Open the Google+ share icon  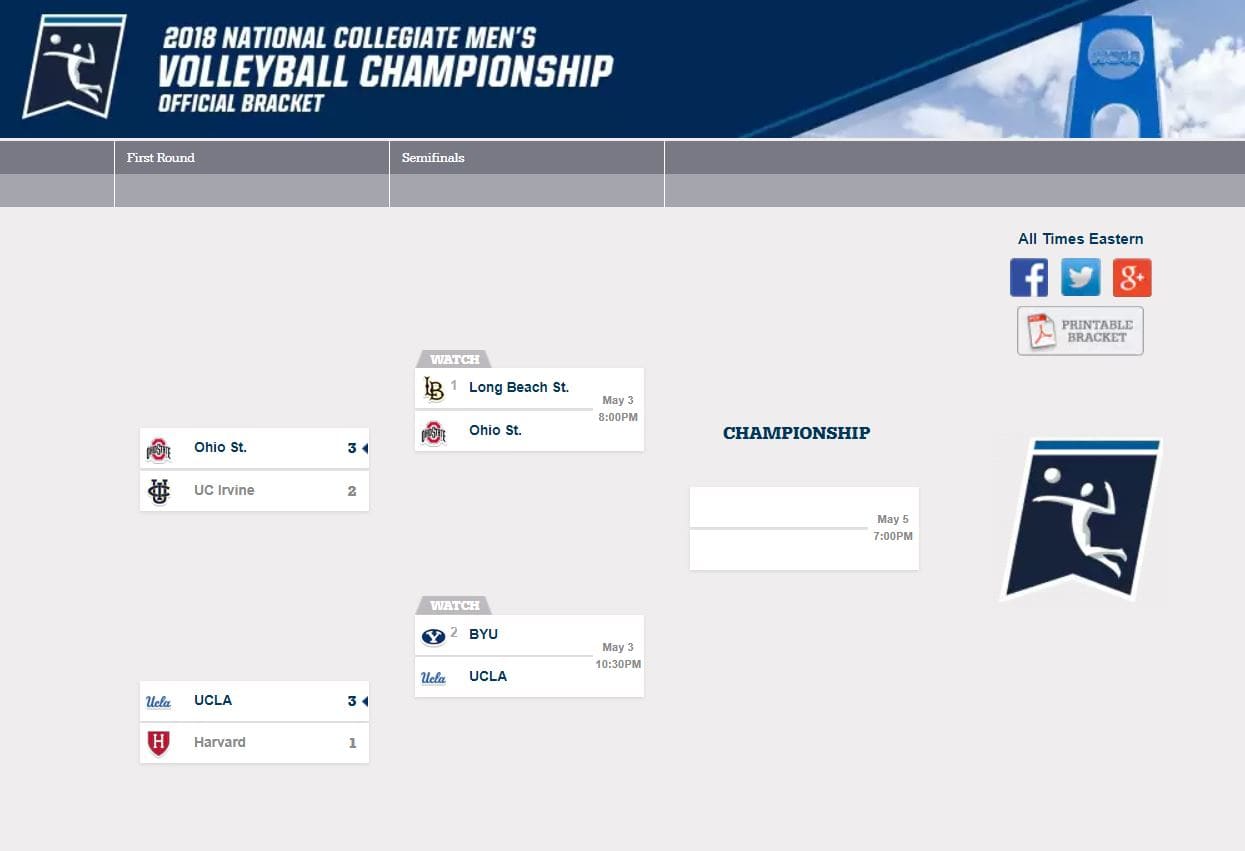(x=1131, y=276)
